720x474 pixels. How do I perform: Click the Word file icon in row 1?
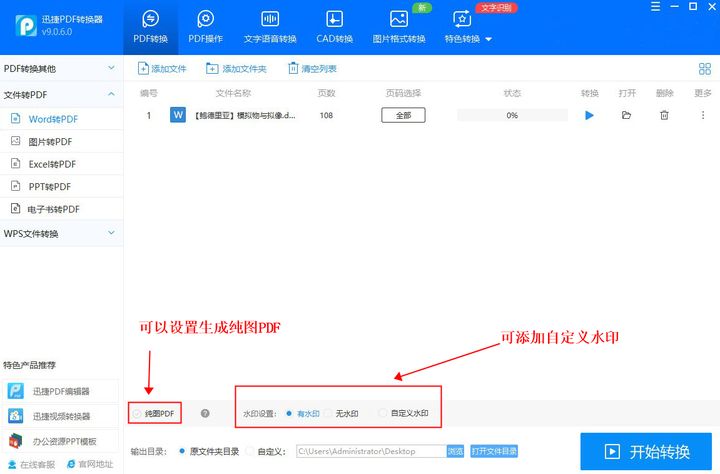(178, 115)
